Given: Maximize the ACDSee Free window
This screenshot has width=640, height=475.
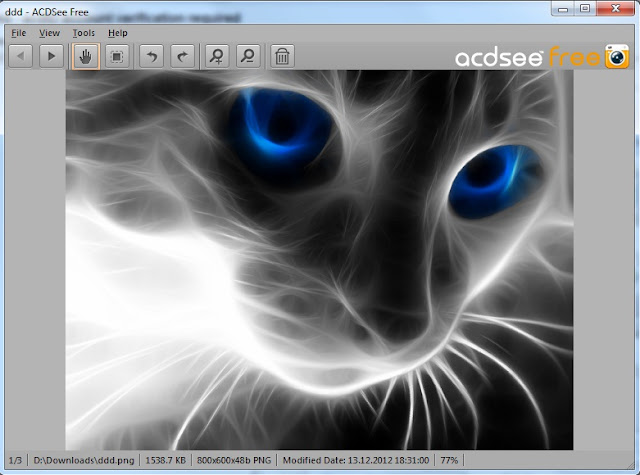Looking at the screenshot, I should (585, 9).
